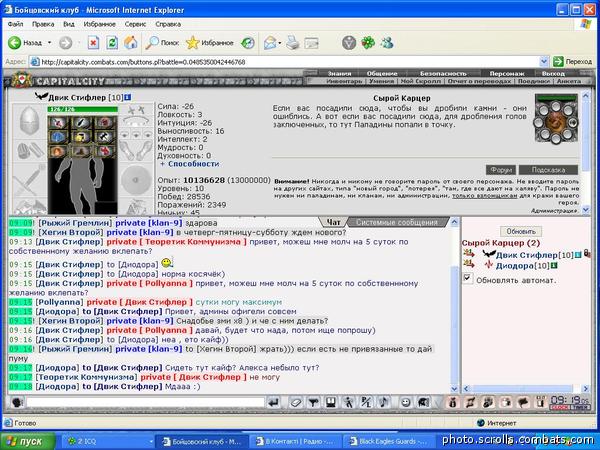Open the пуск Start button

click(x=28, y=441)
